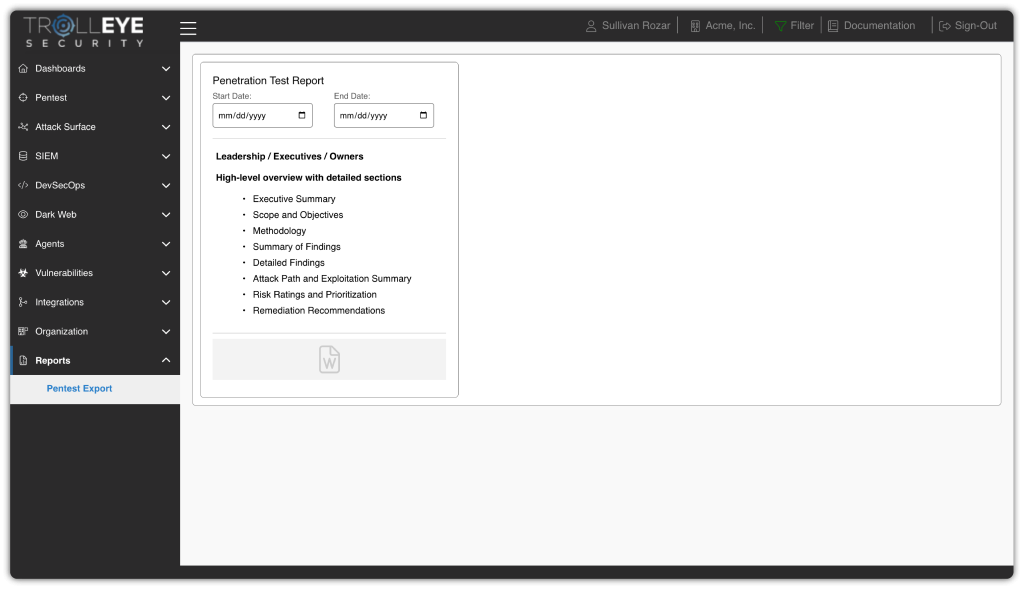
Task: Open the DevSecOps sidebar menu
Action: [60, 186]
